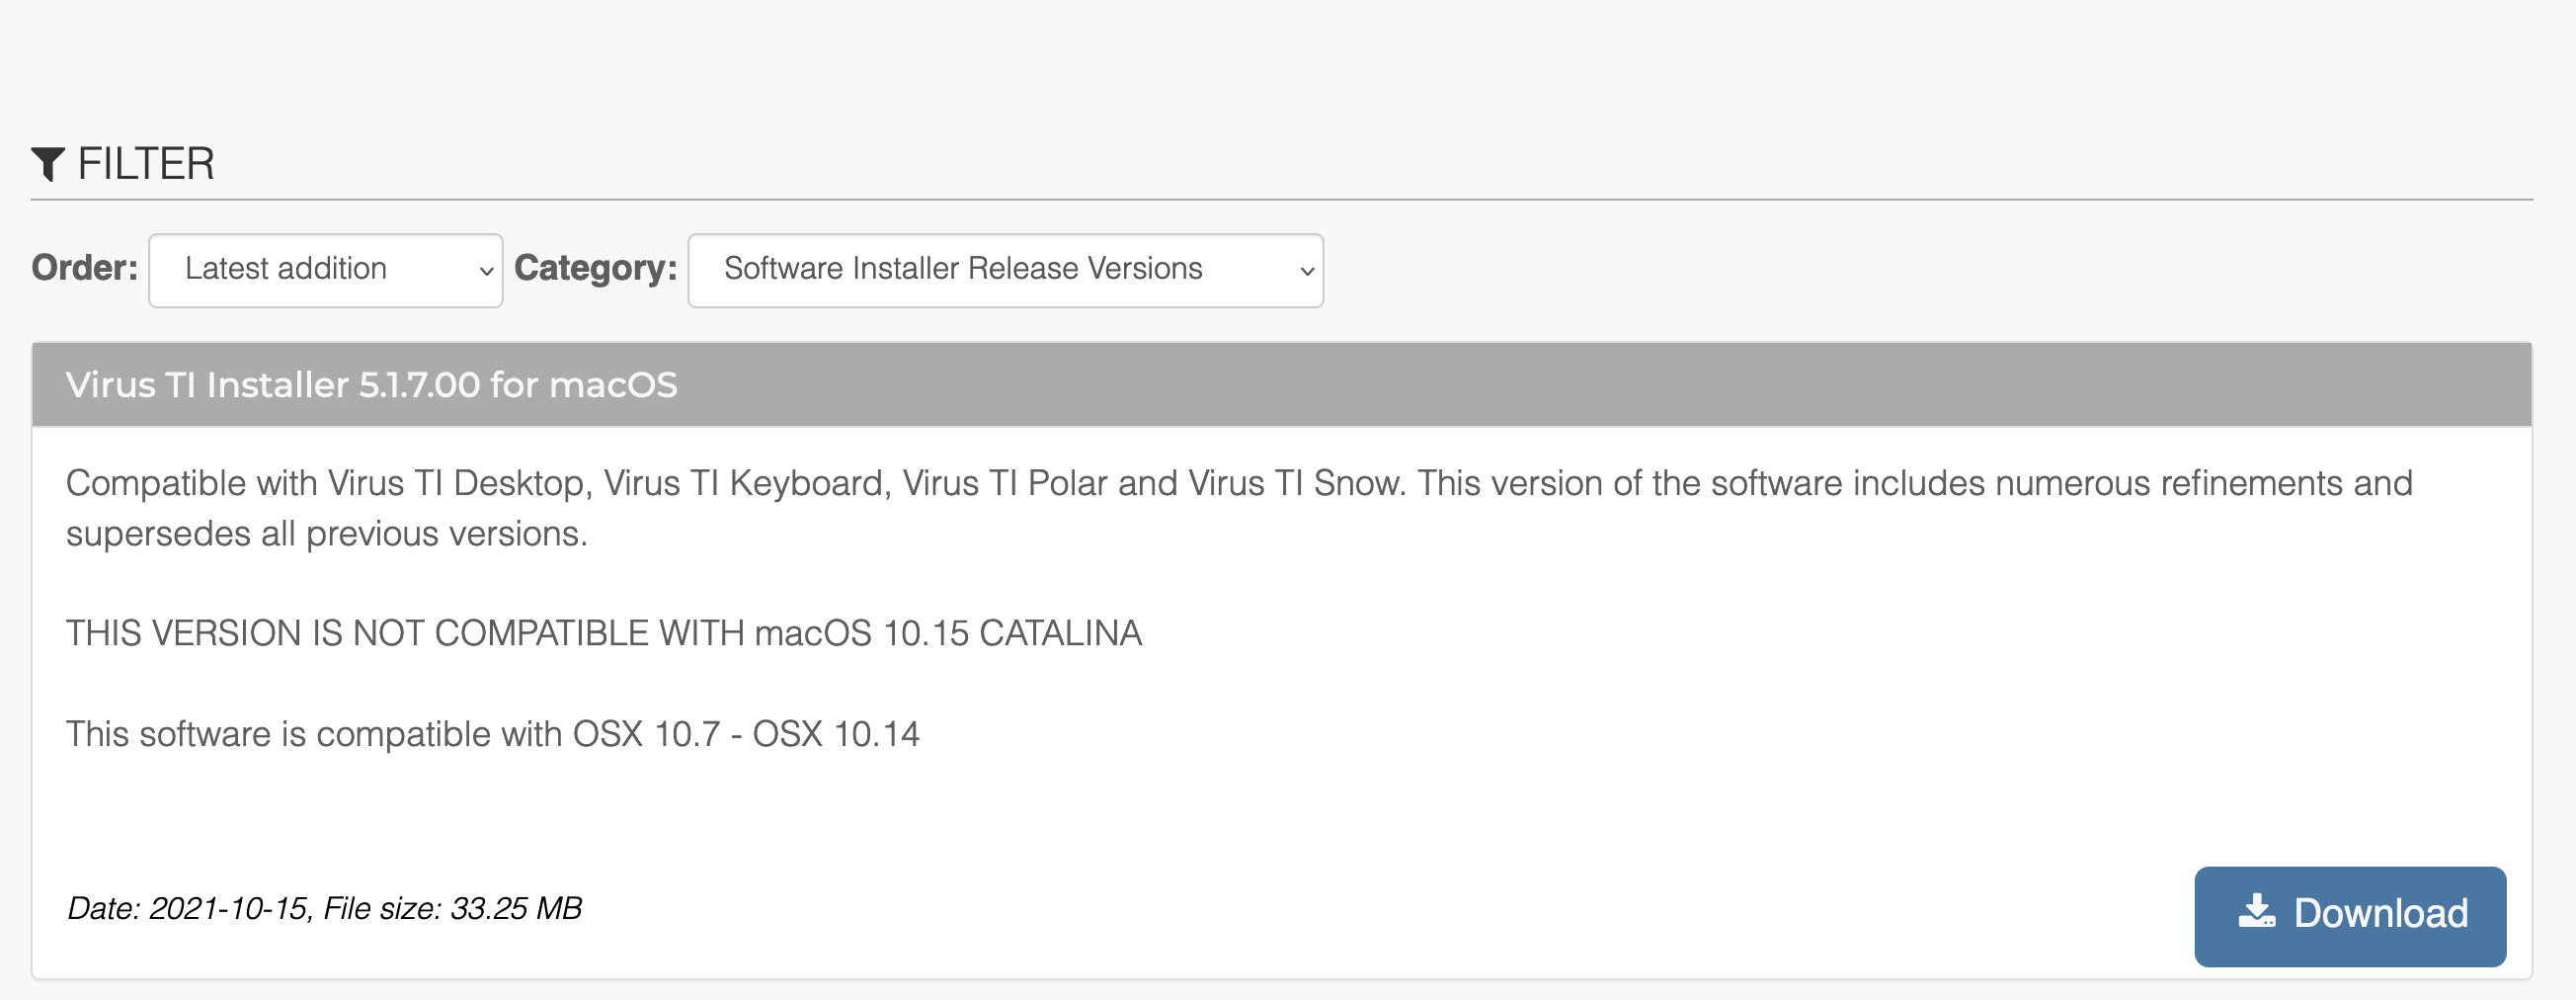2576x1000 pixels.
Task: Click the Order label
Action: 85,268
